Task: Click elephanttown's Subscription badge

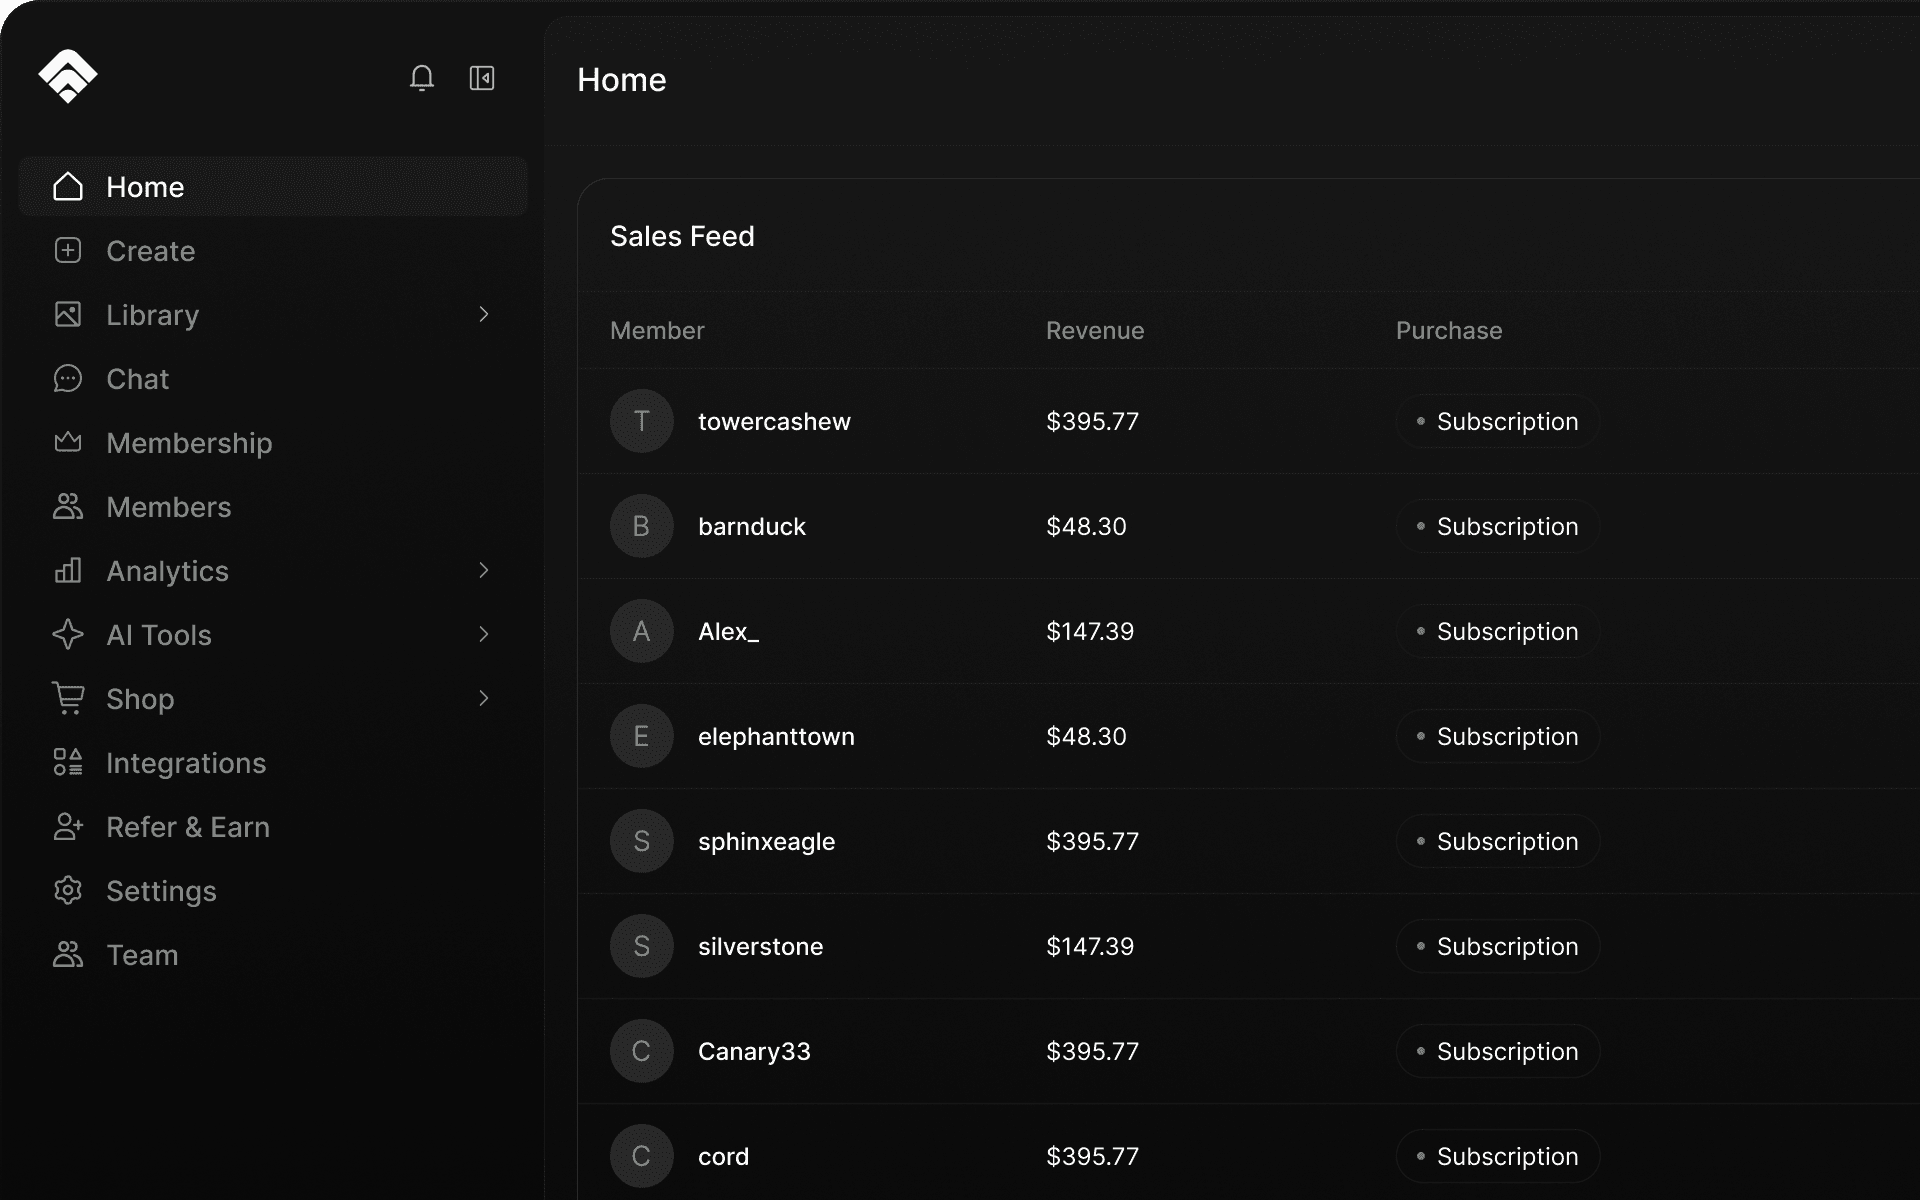Action: click(x=1497, y=736)
